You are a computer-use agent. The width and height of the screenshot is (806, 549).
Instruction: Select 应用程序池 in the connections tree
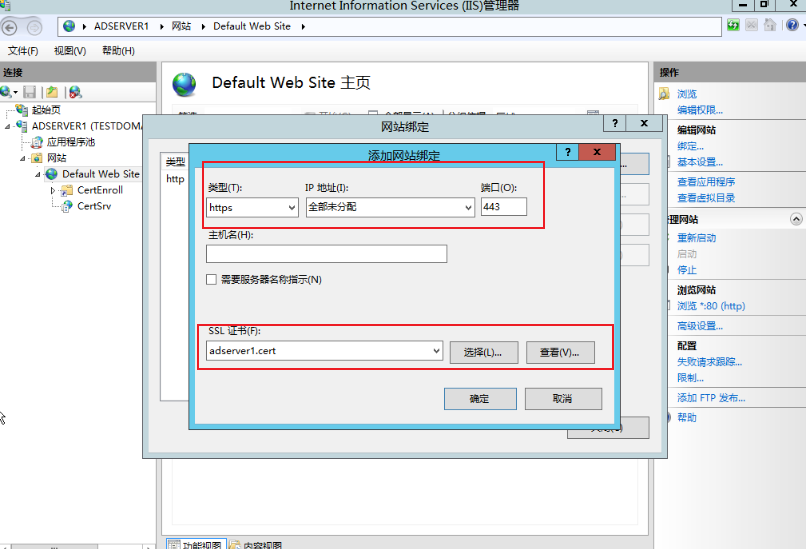click(x=70, y=142)
